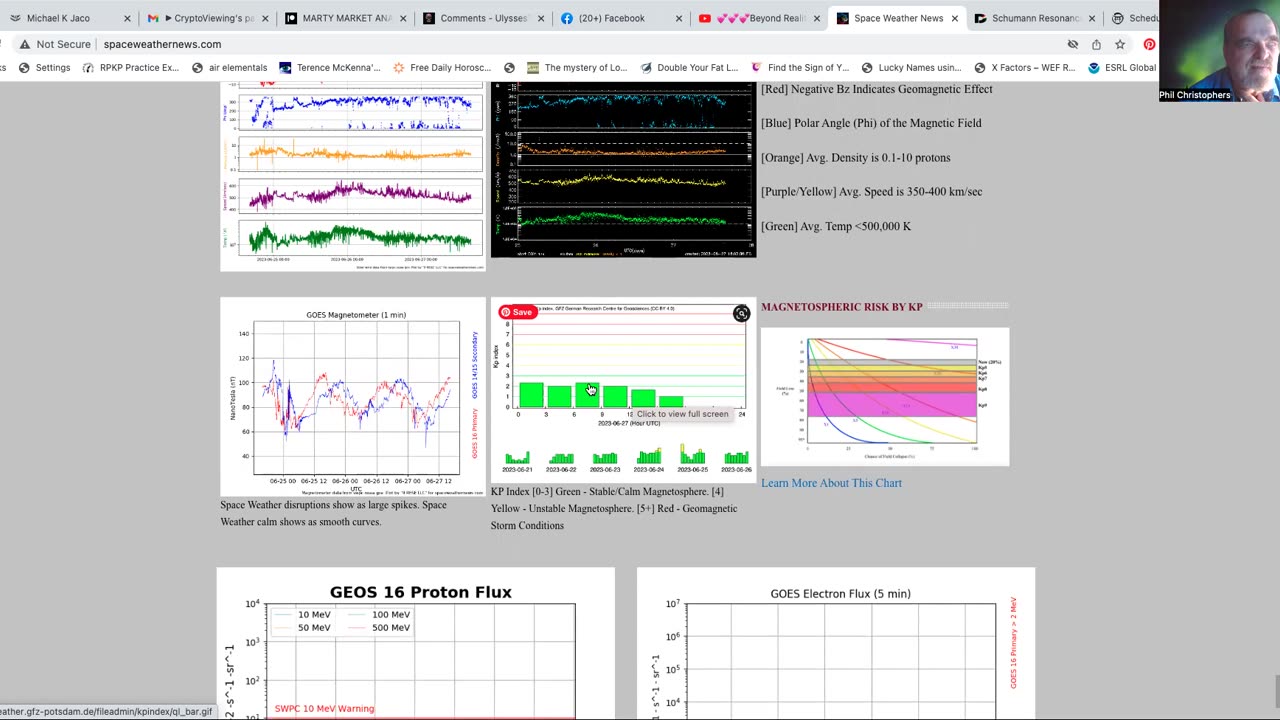The width and height of the screenshot is (1280, 720).
Task: Close the Facebook tab
Action: (678, 18)
